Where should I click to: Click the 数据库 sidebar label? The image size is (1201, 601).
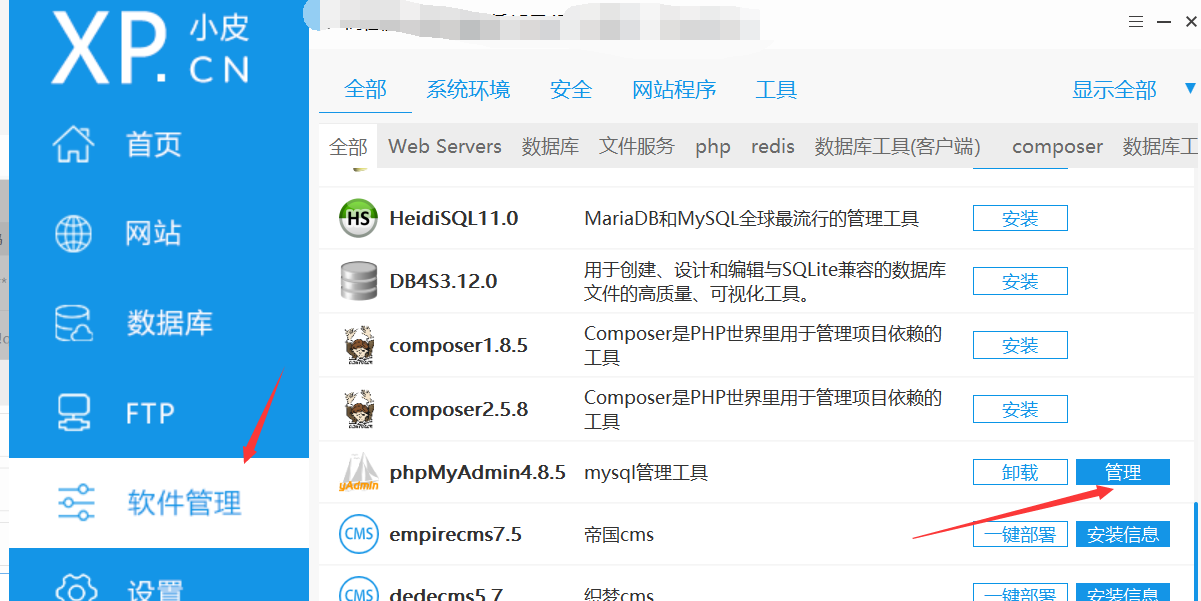tap(170, 323)
